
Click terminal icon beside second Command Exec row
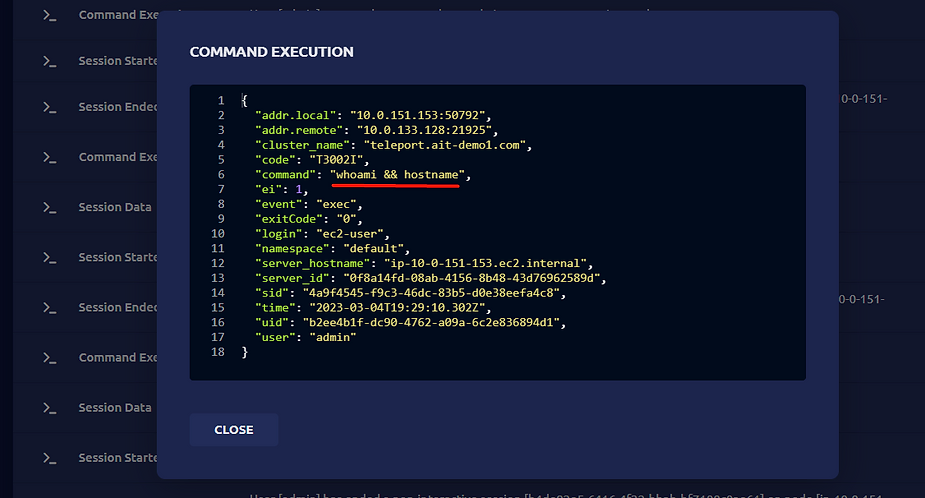click(x=50, y=157)
